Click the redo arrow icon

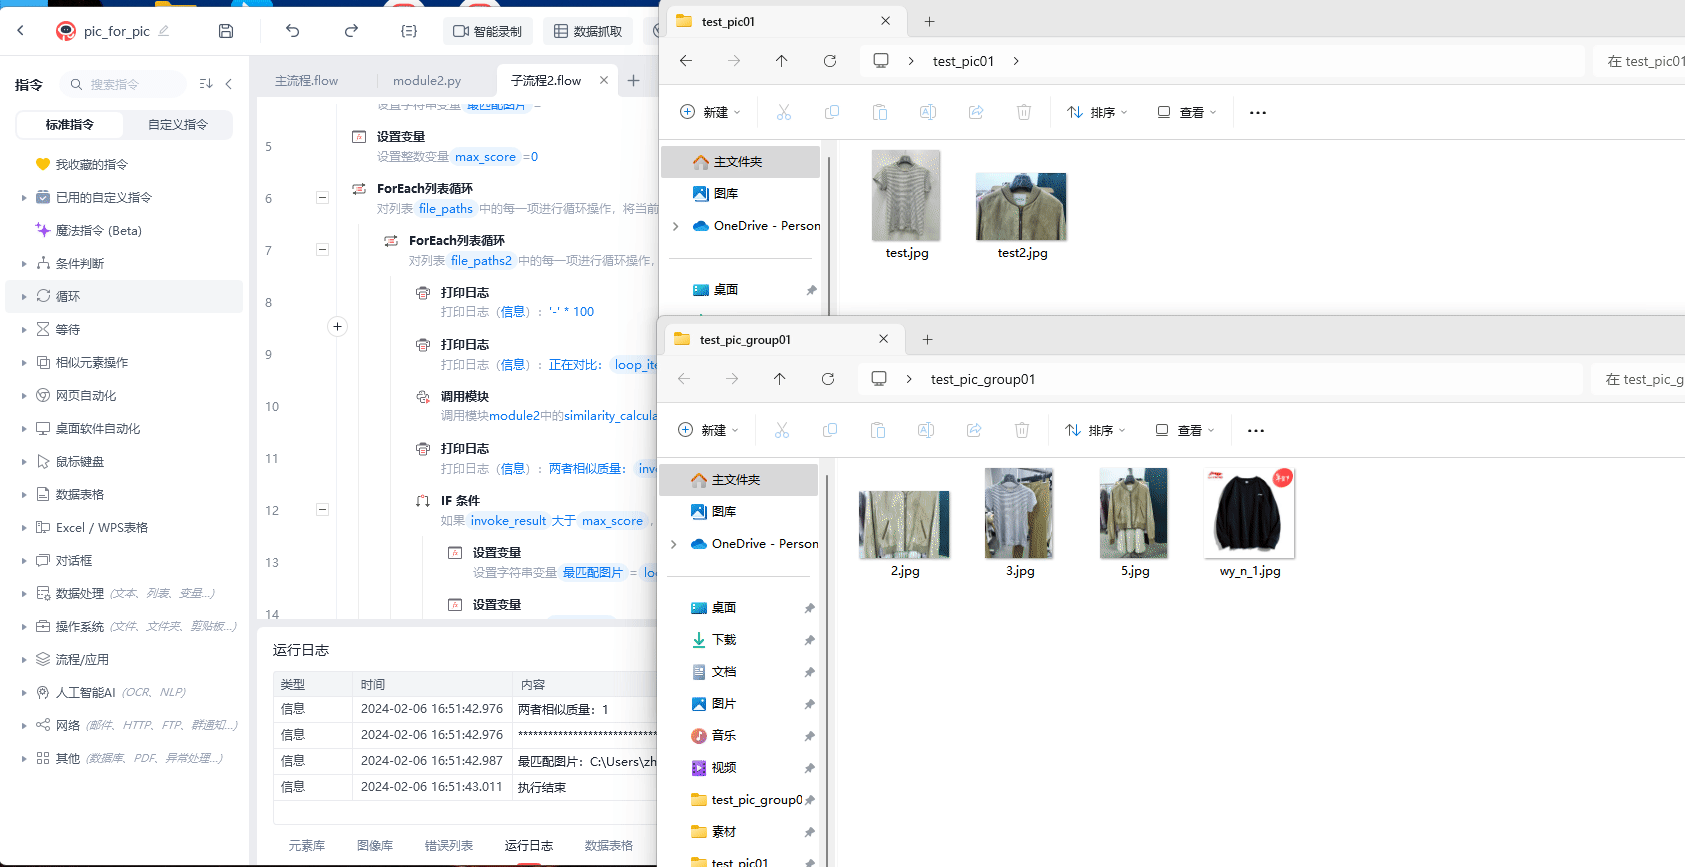click(351, 31)
